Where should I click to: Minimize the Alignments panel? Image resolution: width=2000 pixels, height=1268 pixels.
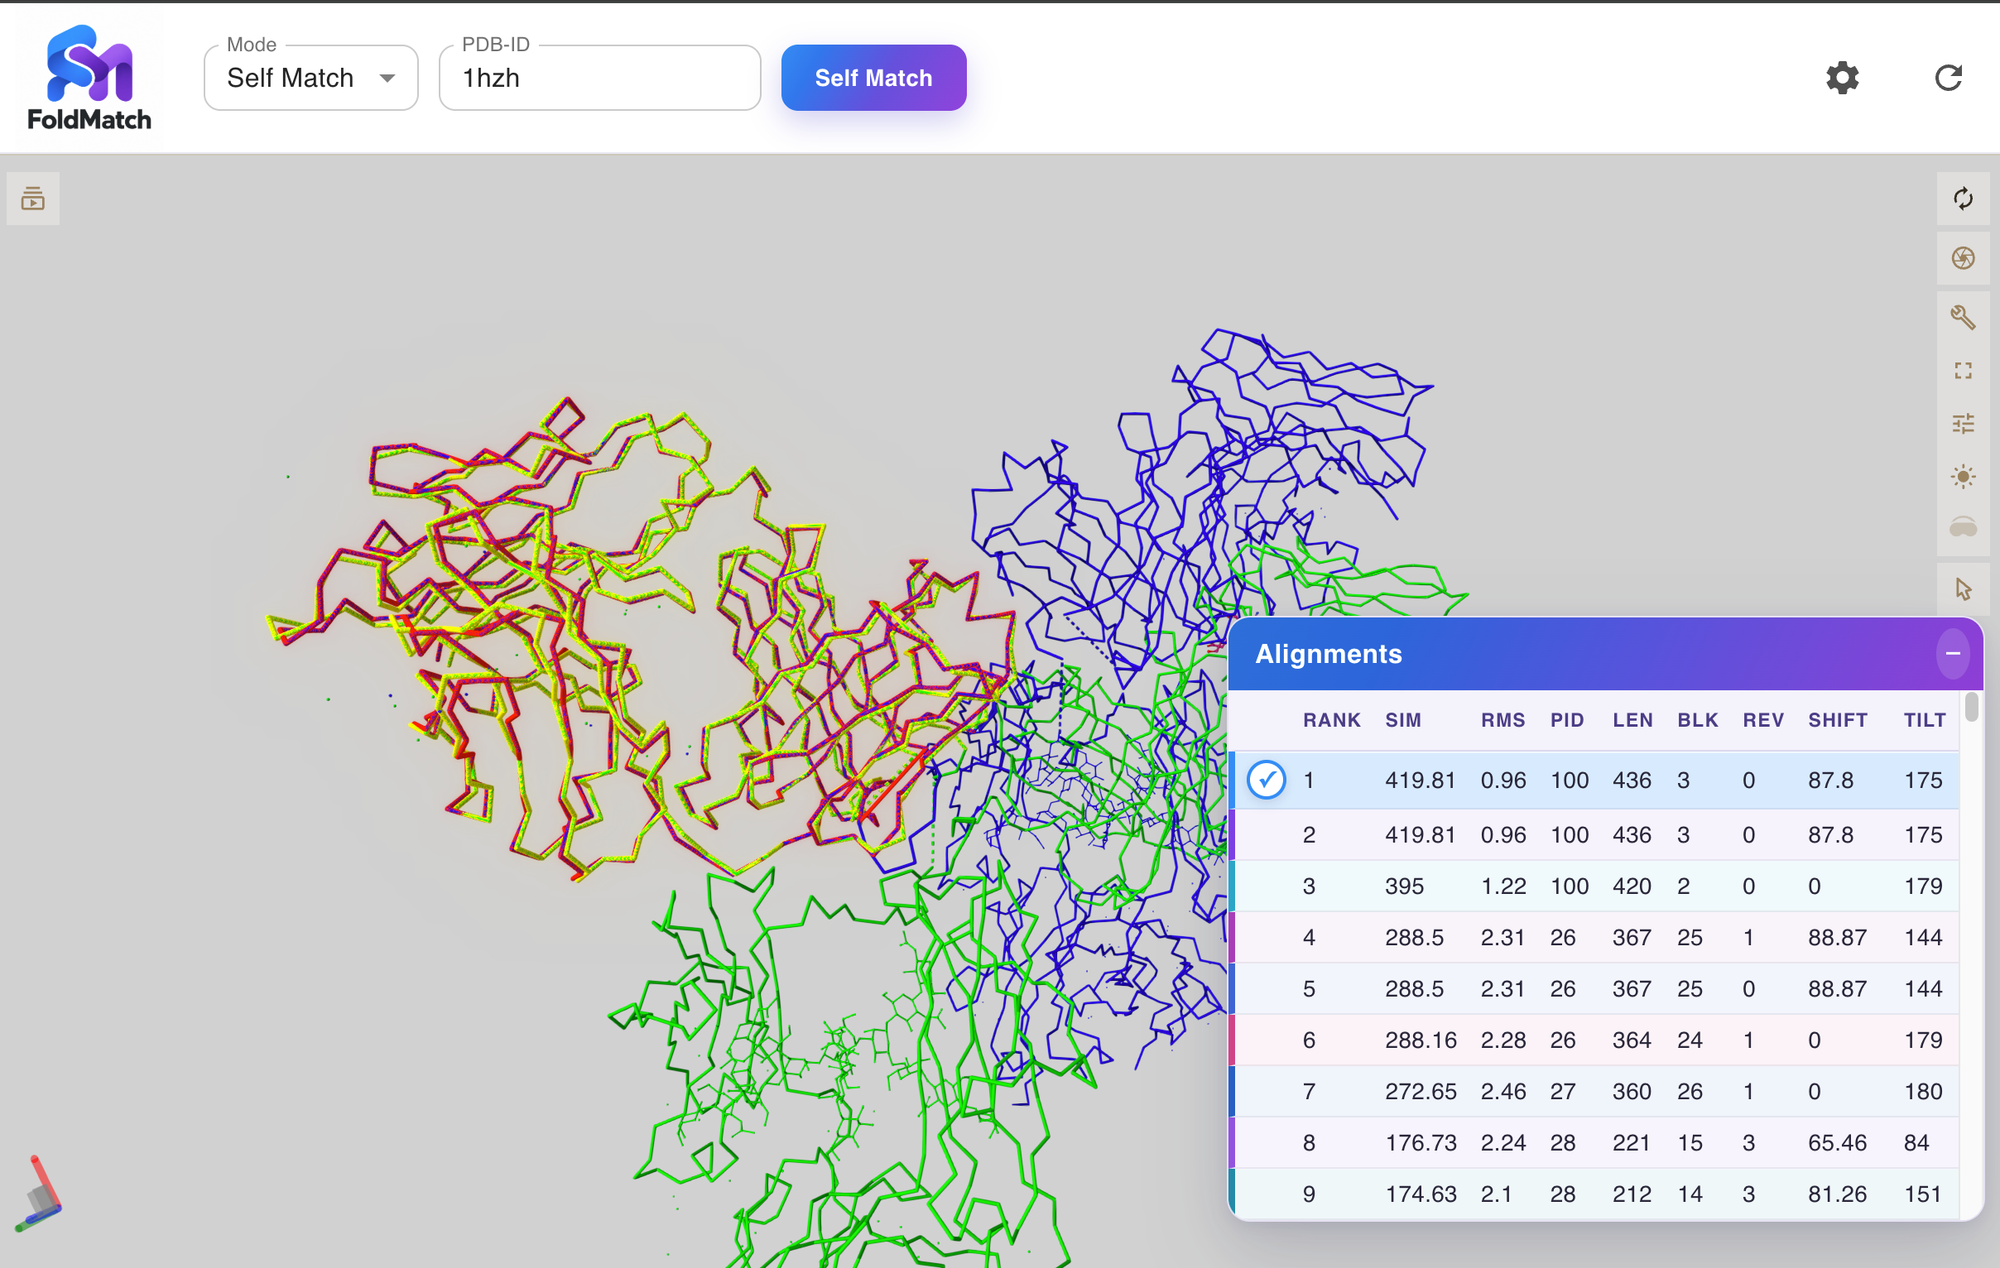coord(1952,653)
